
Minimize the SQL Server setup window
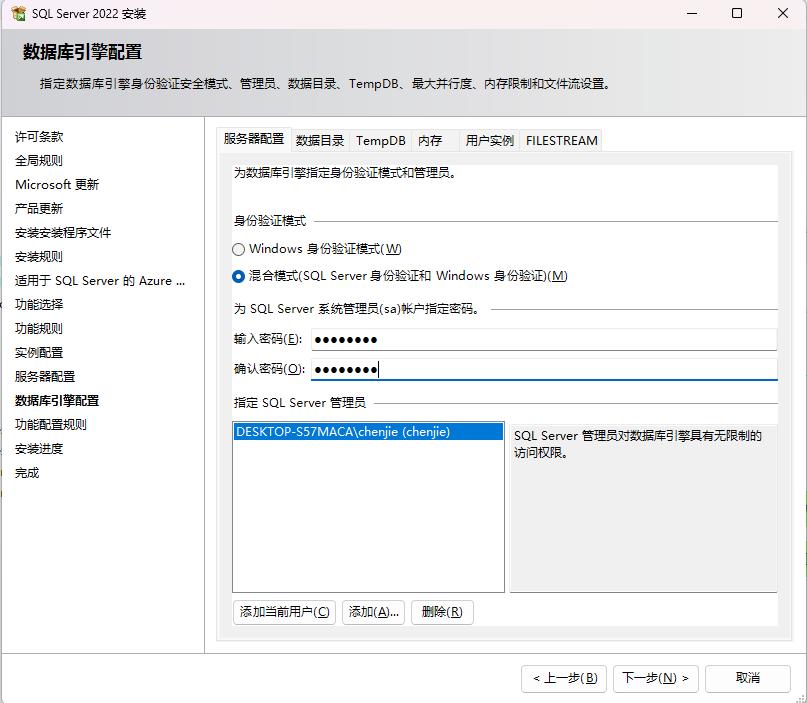point(691,14)
